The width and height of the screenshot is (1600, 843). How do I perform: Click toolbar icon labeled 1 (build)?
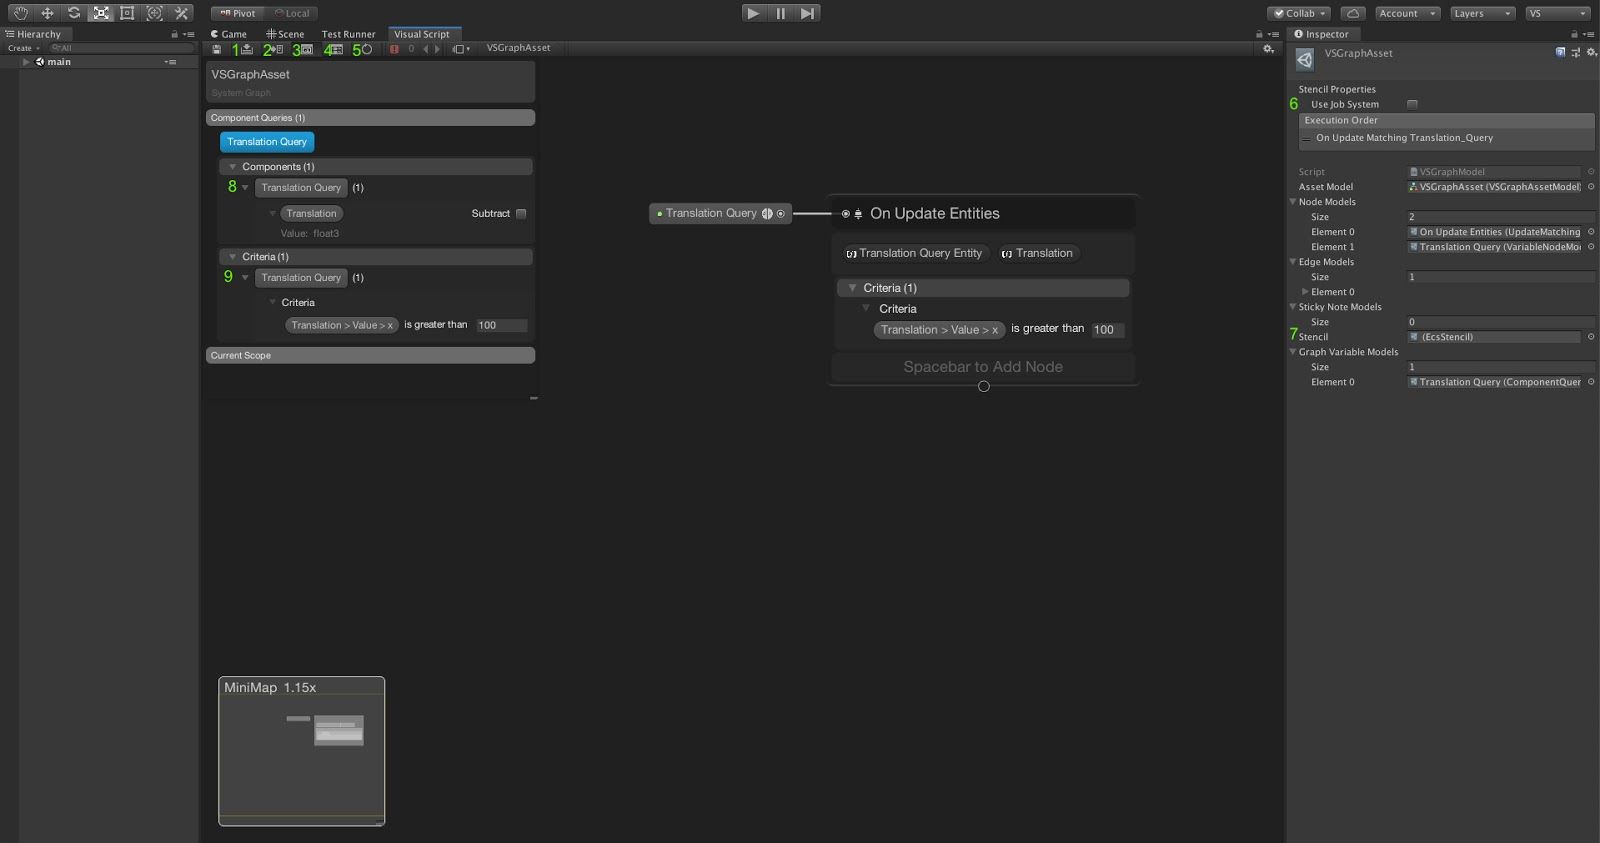pyautogui.click(x=247, y=48)
